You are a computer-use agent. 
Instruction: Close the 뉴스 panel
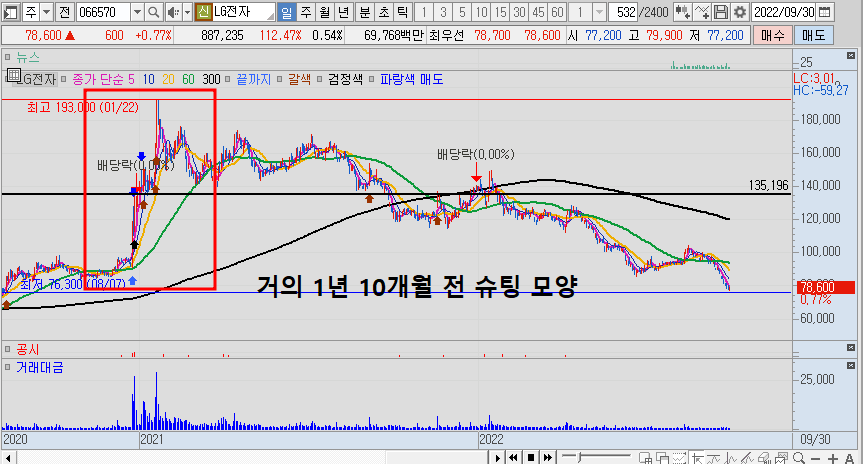(851, 56)
